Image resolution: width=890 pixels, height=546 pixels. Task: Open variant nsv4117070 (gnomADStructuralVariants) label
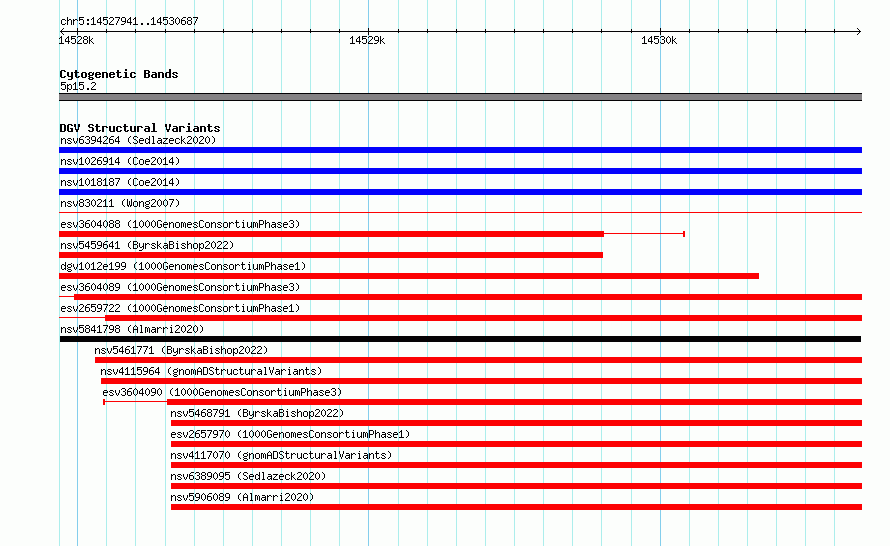(281, 455)
